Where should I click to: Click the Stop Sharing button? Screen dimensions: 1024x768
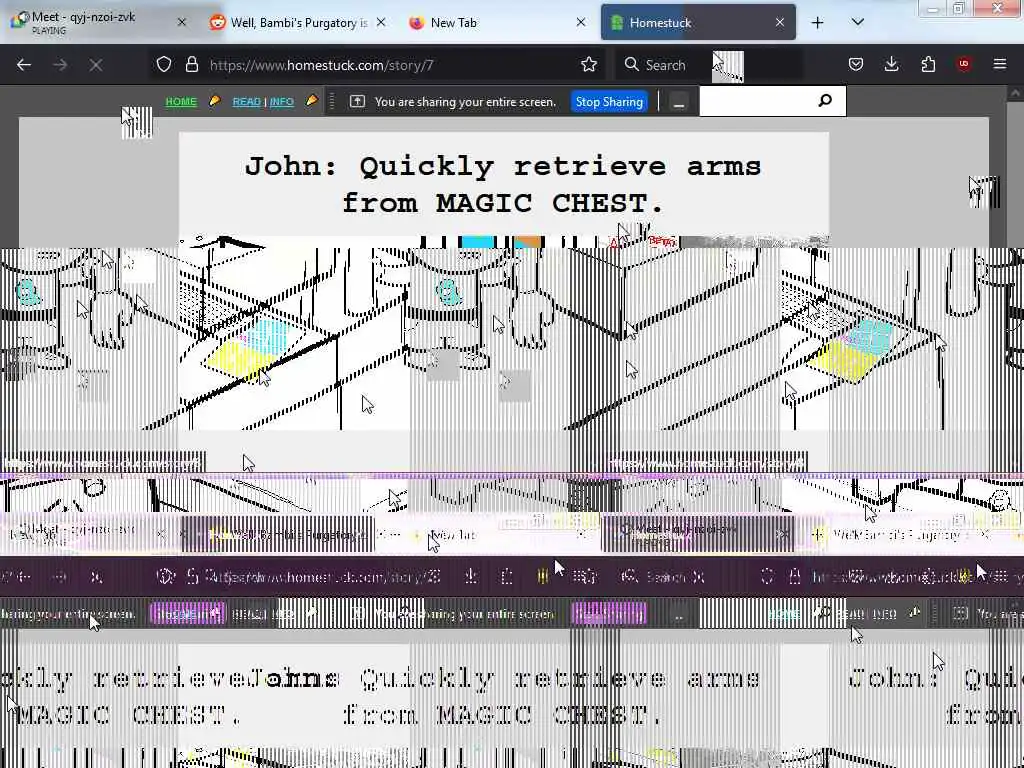pos(609,102)
